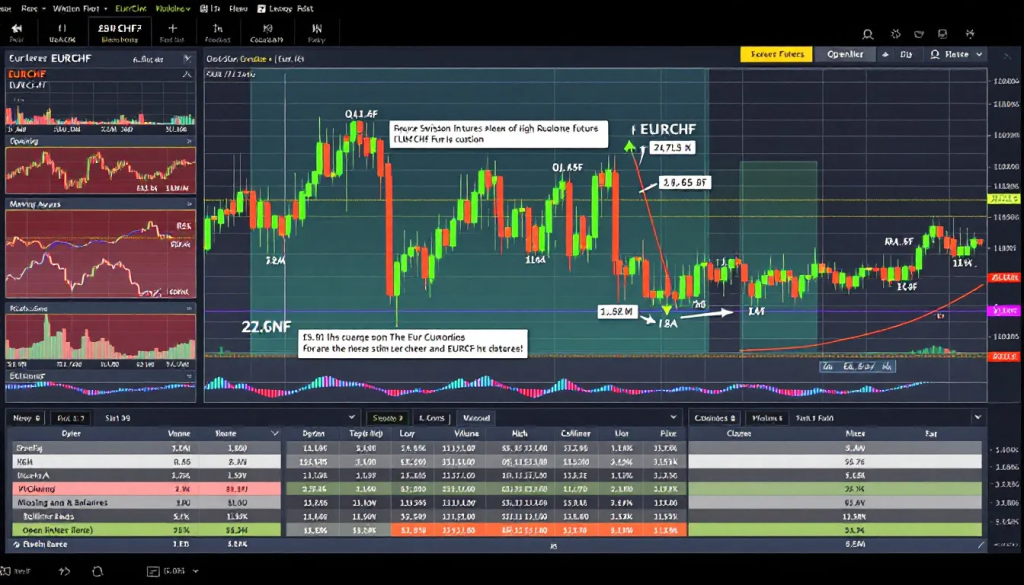The width and height of the screenshot is (1024, 585).
Task: Open the dropdown chevron of the middle bottom panel
Action: point(673,417)
